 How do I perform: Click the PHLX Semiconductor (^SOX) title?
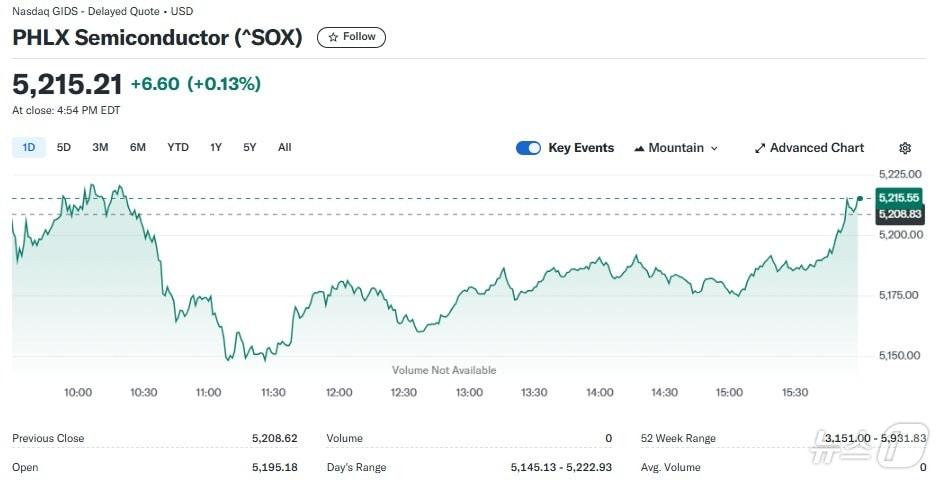pos(157,37)
